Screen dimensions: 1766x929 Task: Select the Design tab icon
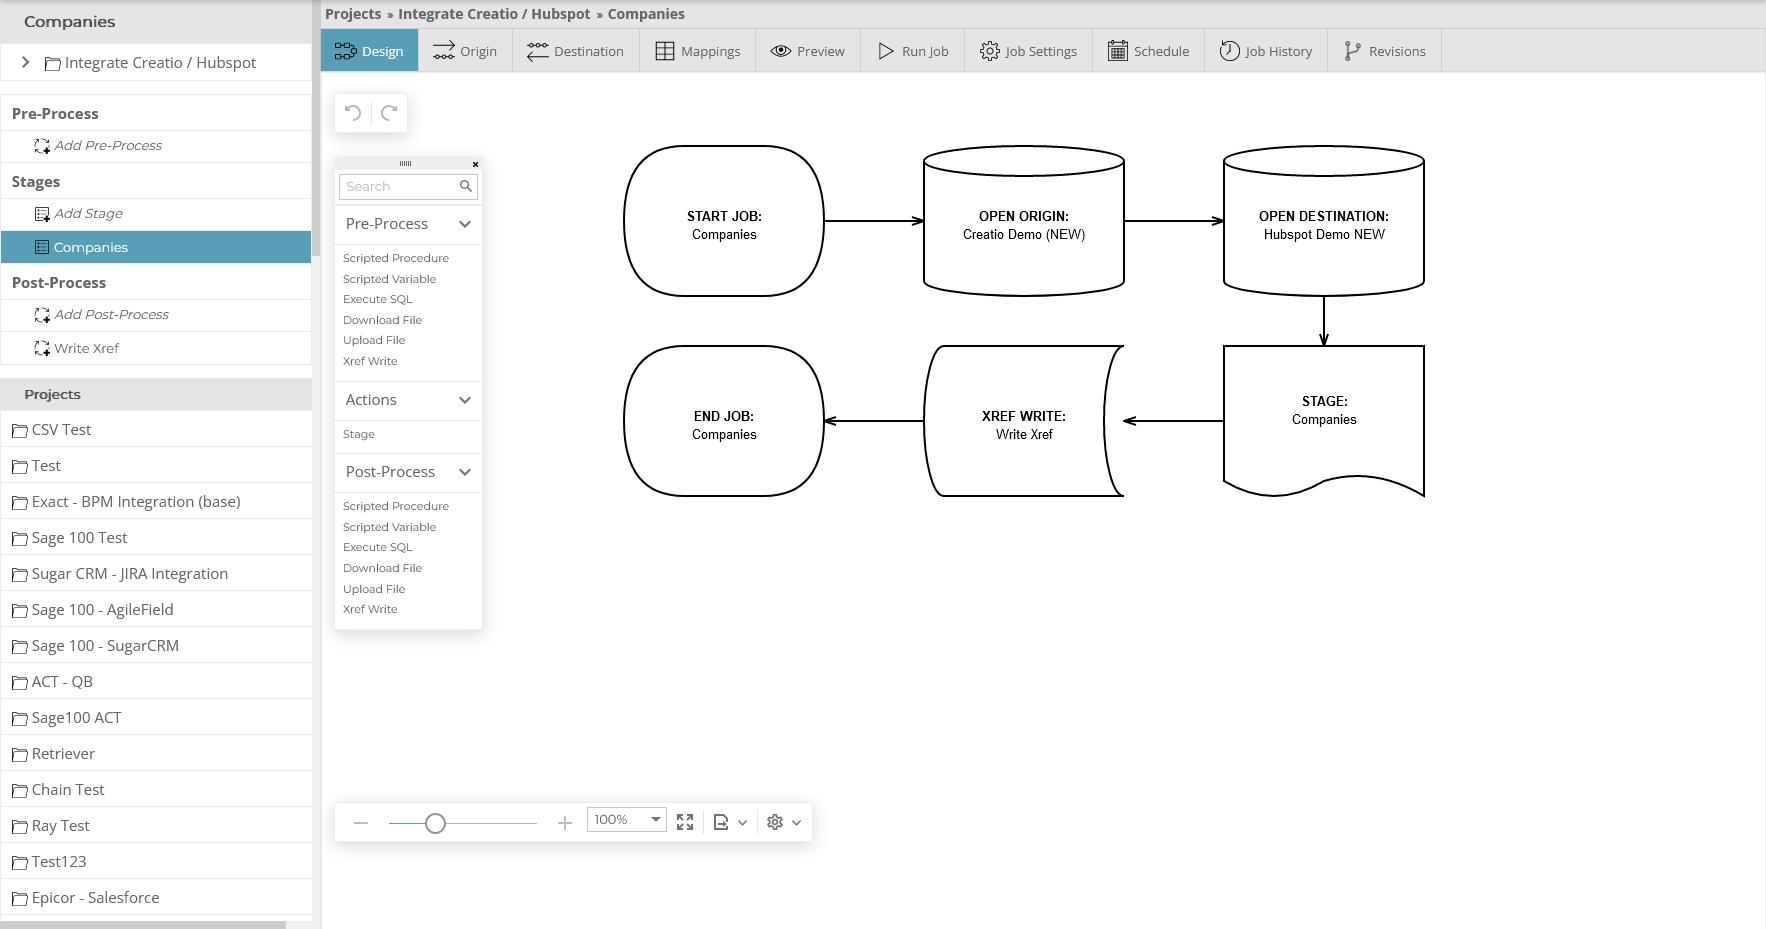pyautogui.click(x=344, y=50)
